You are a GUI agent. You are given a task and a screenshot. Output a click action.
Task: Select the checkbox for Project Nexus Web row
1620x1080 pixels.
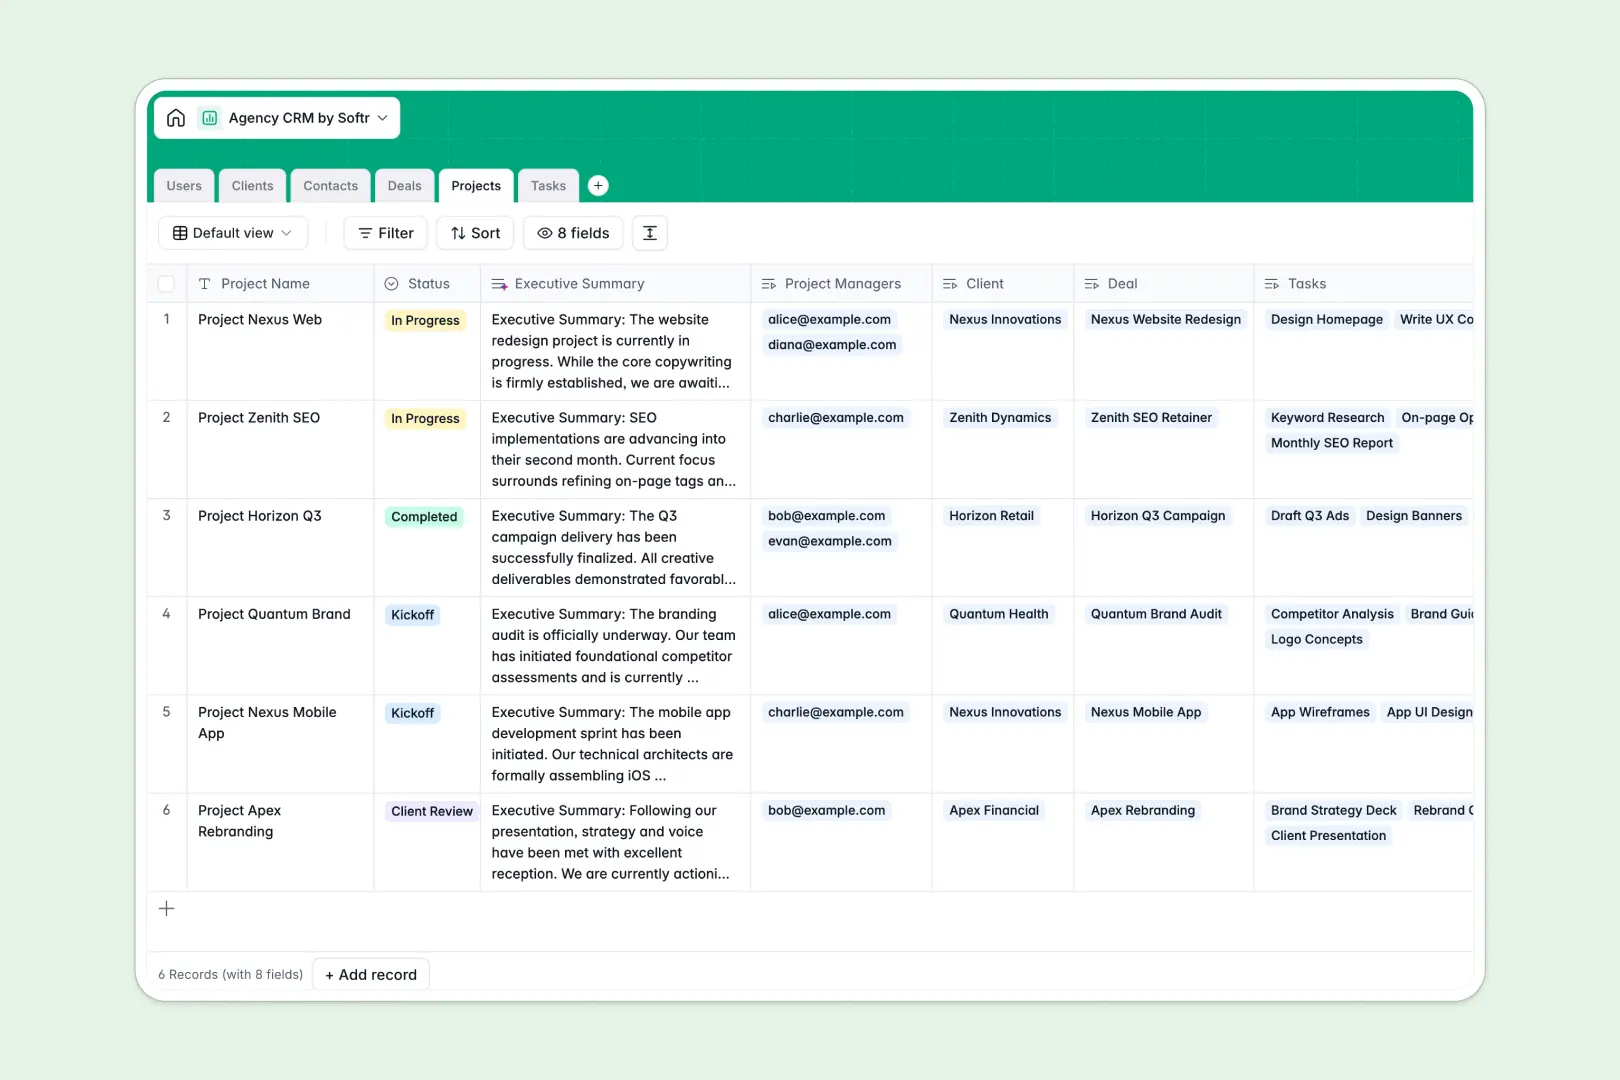166,320
